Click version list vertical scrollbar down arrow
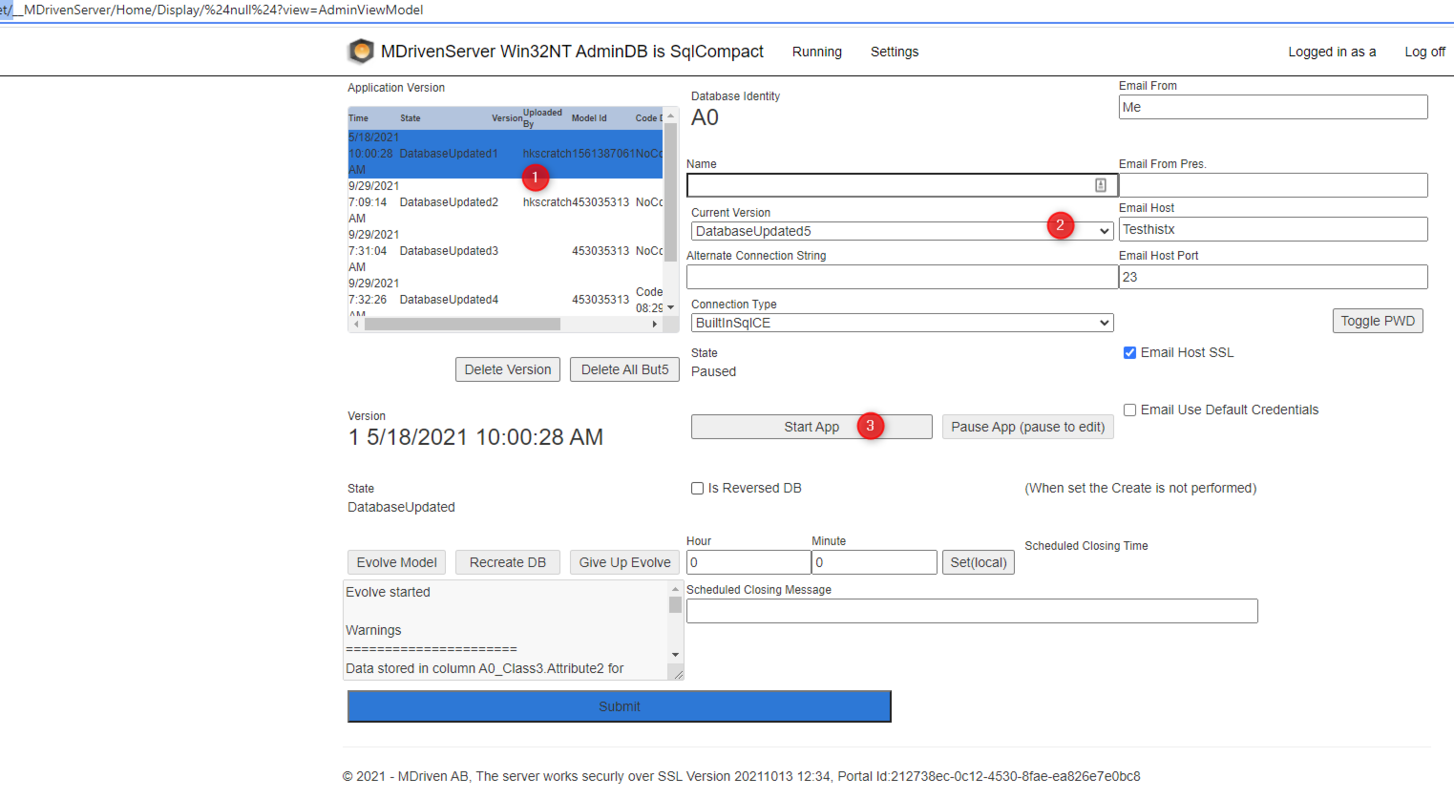This screenshot has width=1454, height=799. [671, 308]
